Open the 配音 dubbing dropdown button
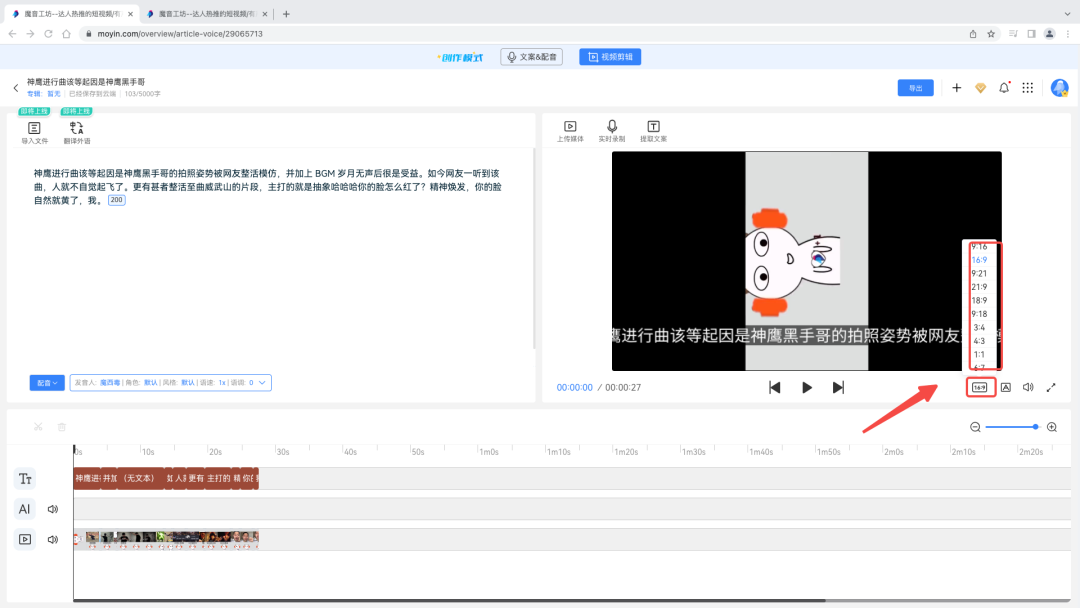Screen dimensions: 1080x608 [x=47, y=383]
